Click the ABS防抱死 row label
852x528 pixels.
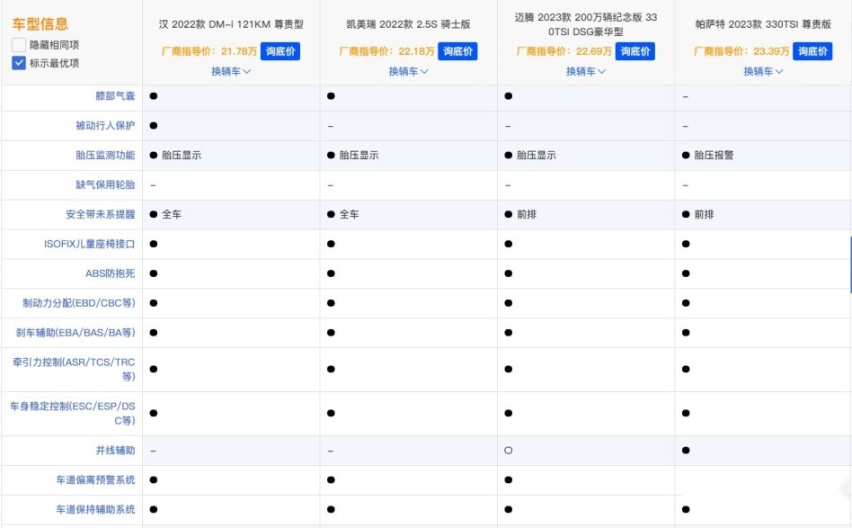[x=110, y=273]
